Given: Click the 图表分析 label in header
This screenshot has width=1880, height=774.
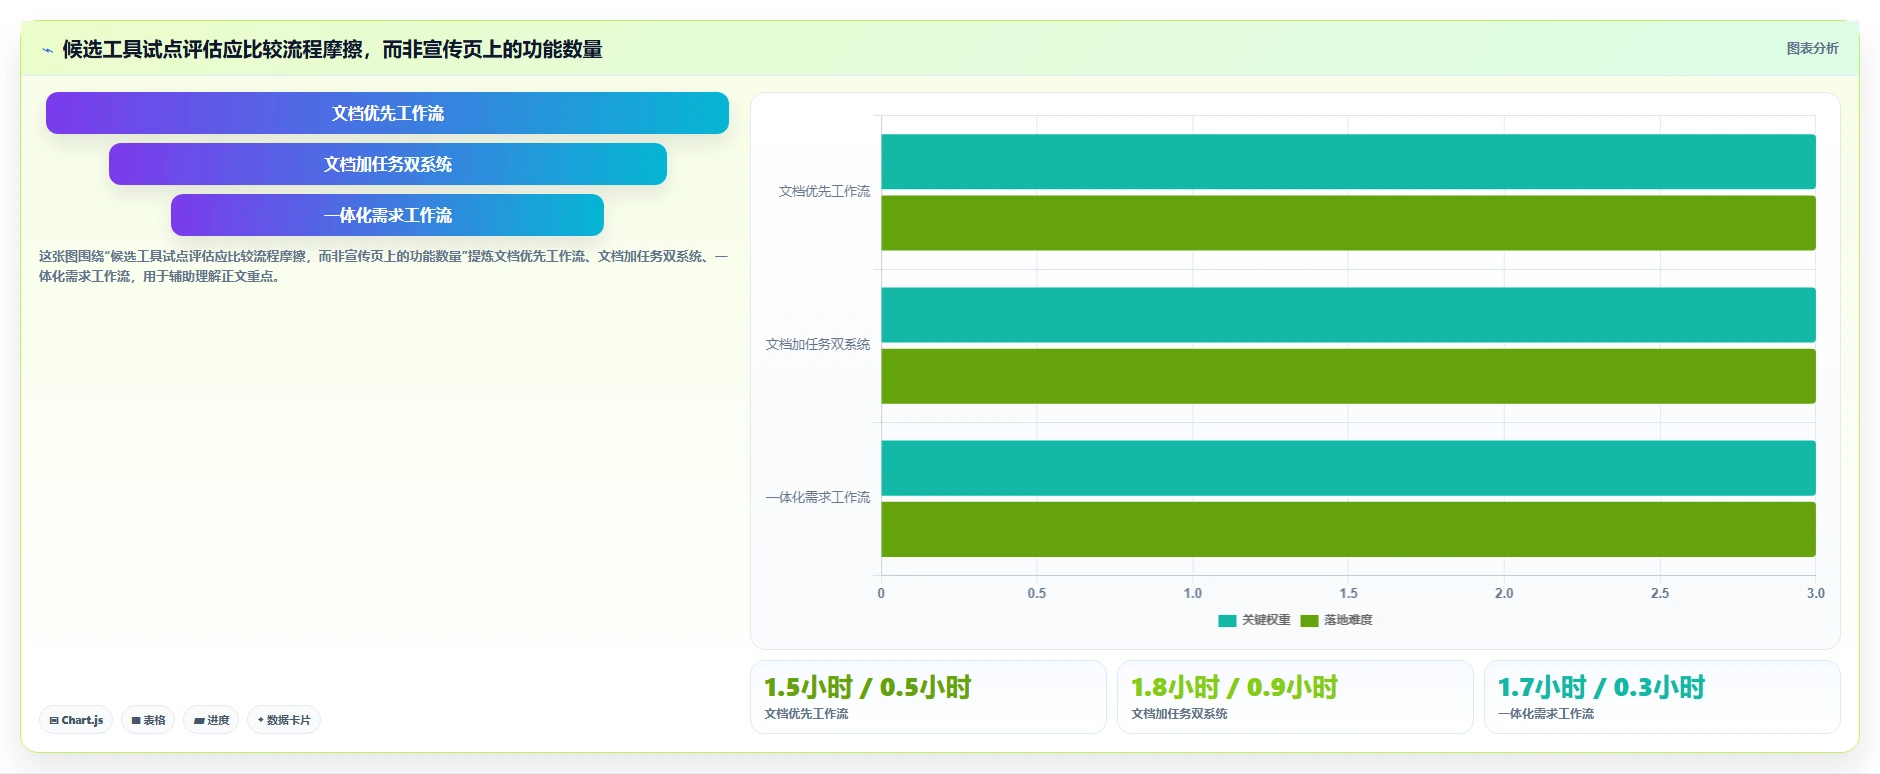Looking at the screenshot, I should coord(1812,48).
